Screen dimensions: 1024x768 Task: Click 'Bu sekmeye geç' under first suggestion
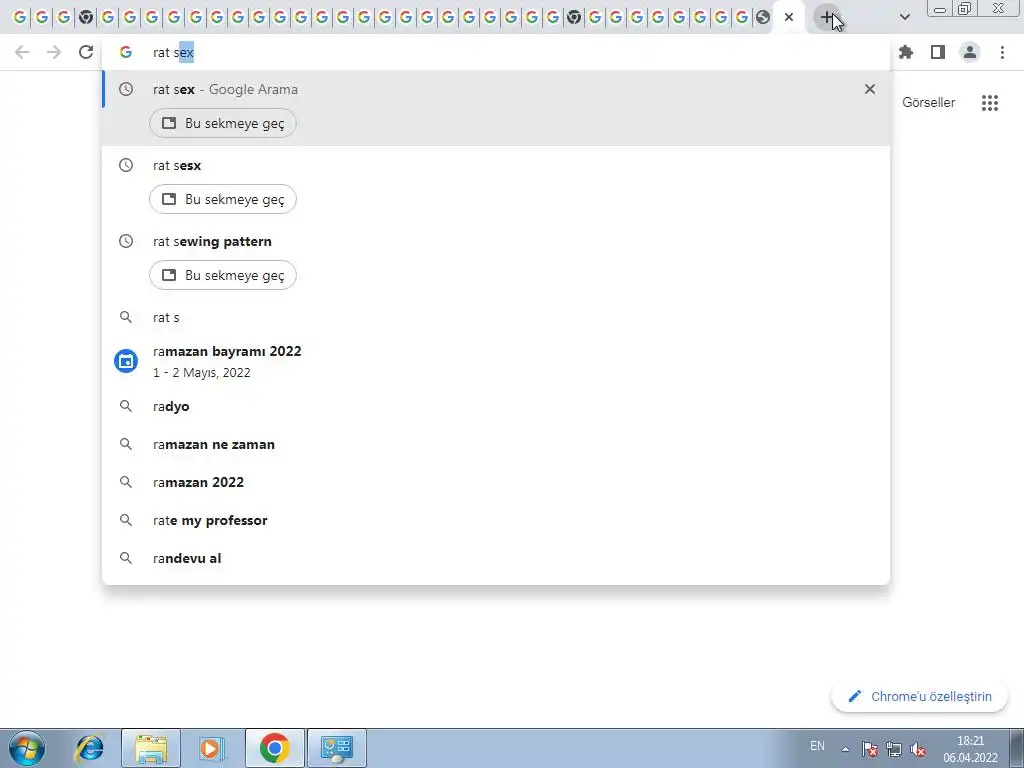click(223, 123)
